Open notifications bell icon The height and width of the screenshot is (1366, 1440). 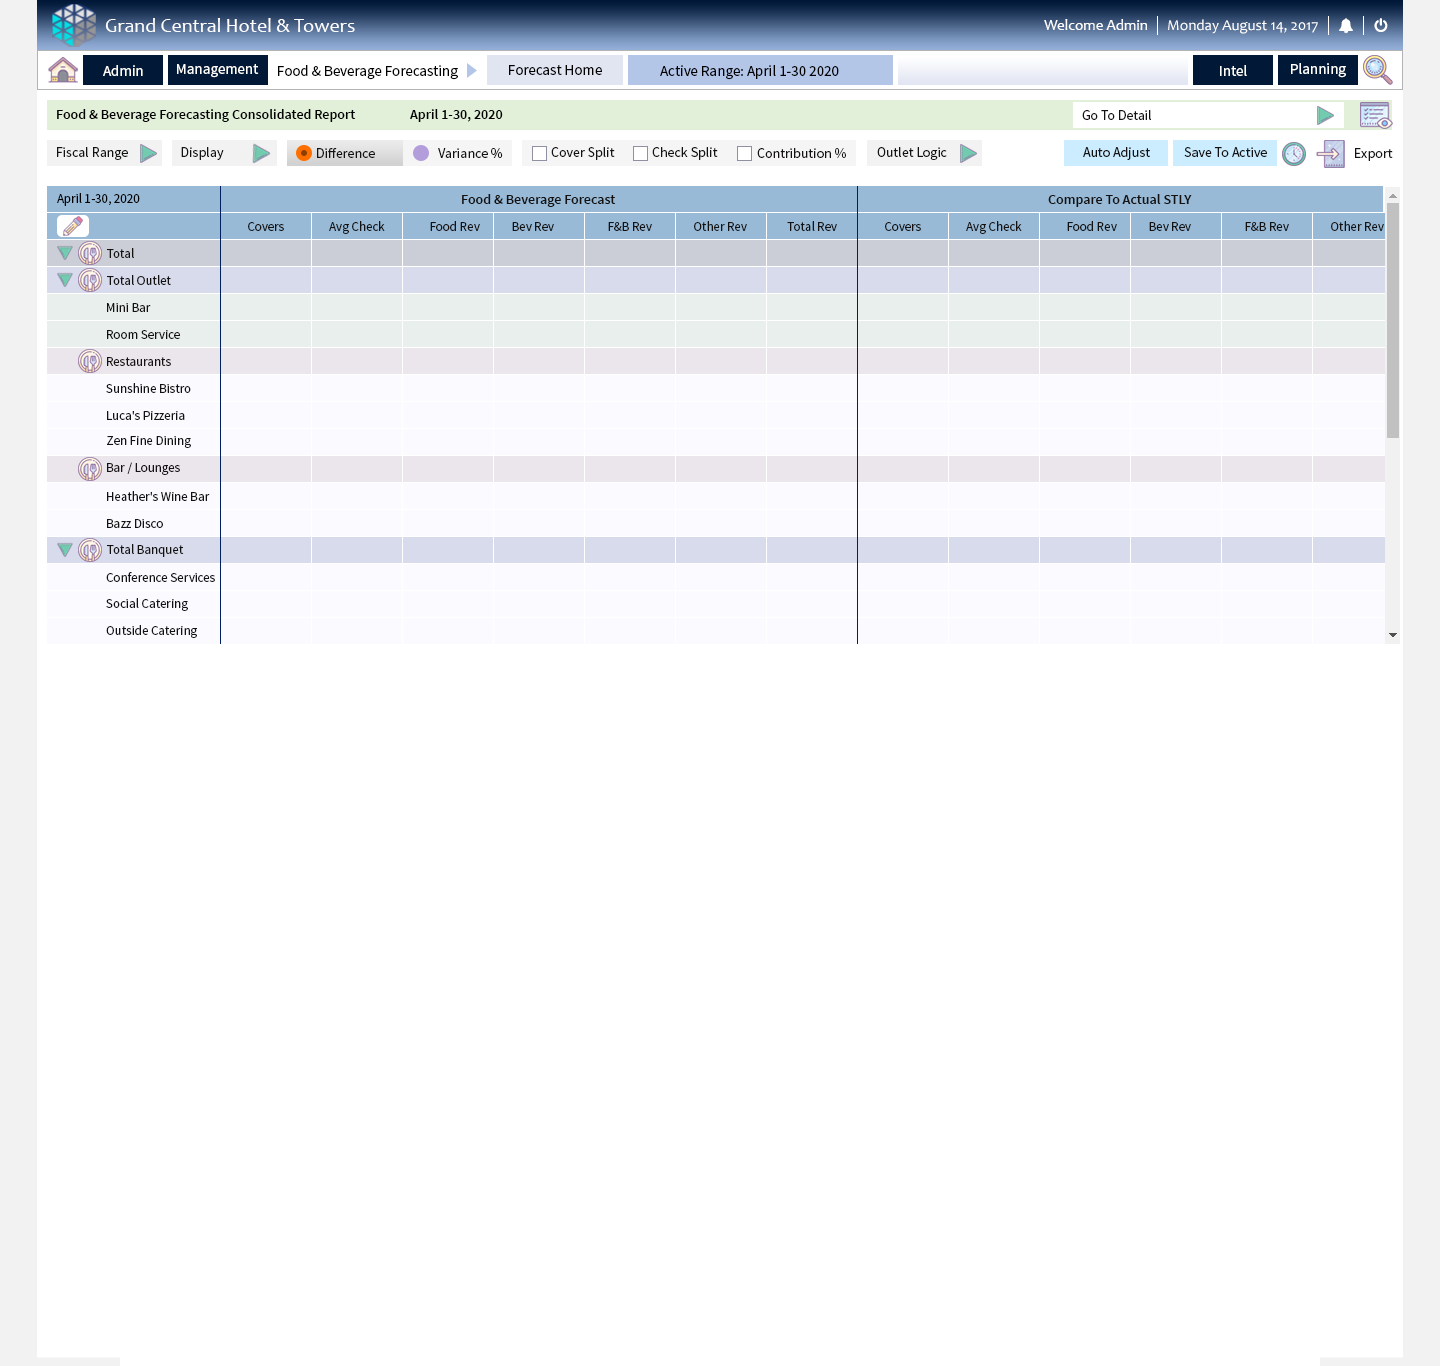1346,26
